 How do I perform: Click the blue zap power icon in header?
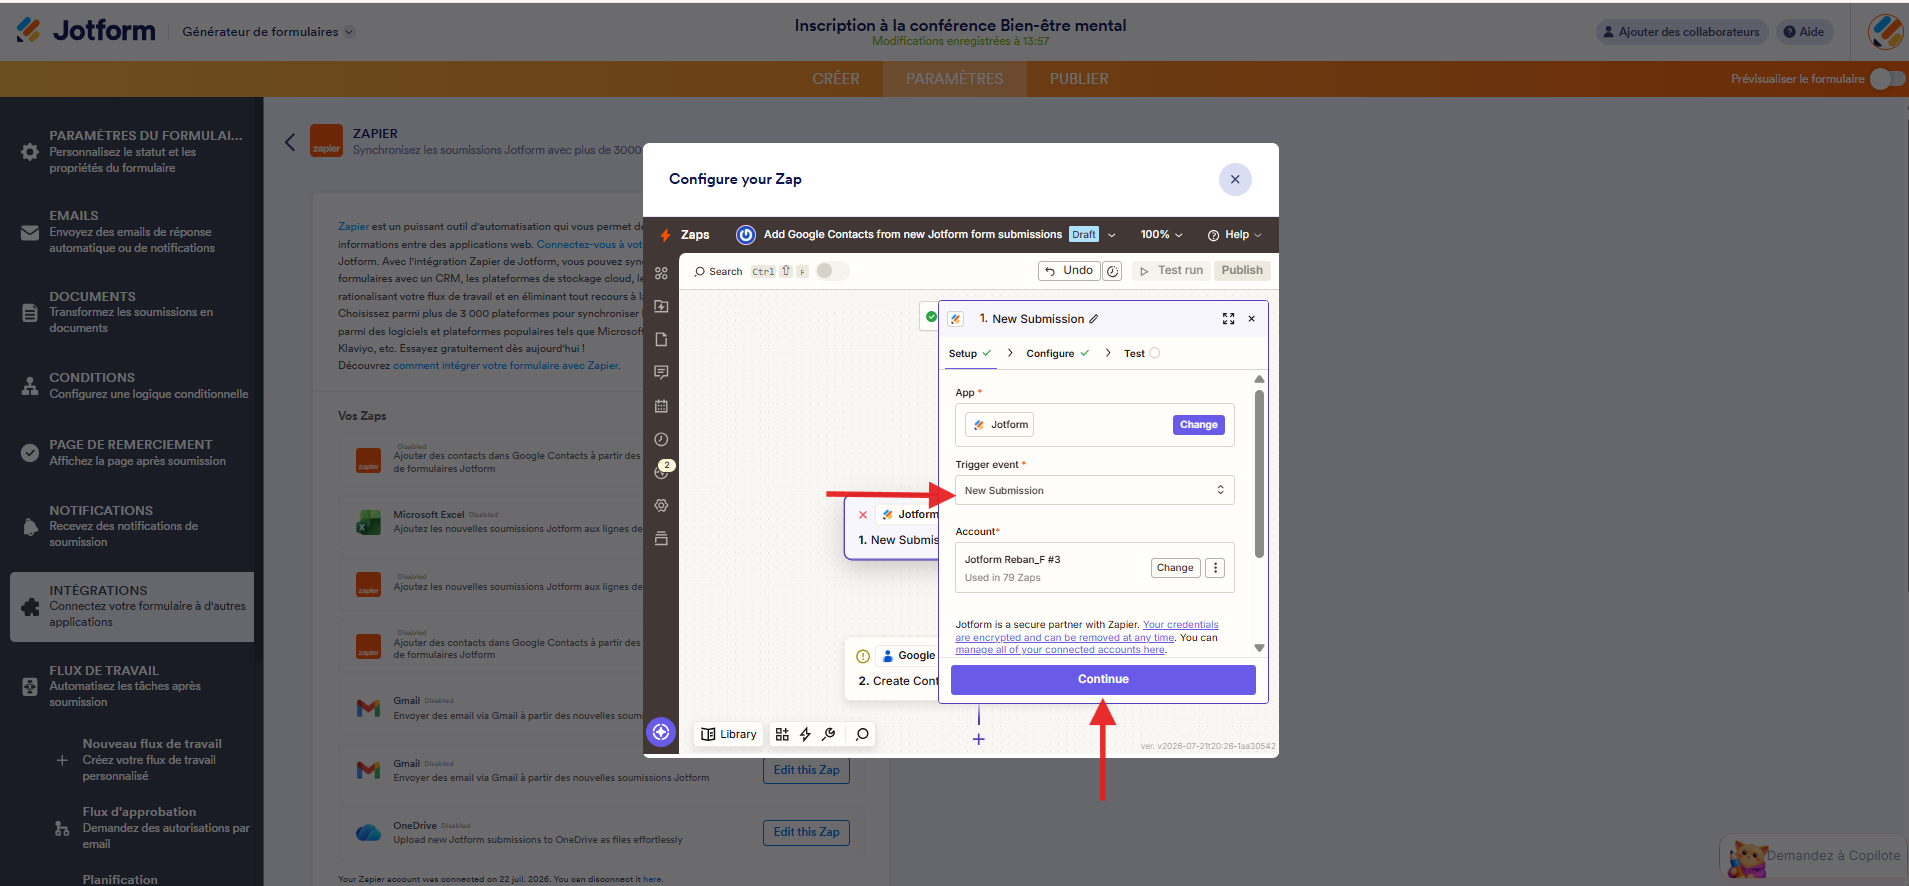tap(746, 235)
